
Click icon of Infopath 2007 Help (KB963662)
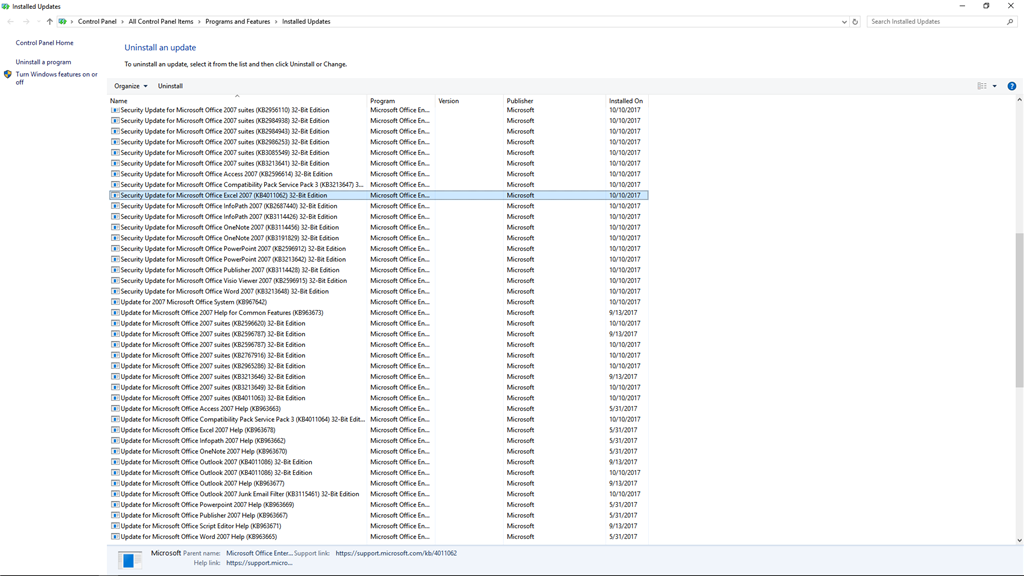[x=115, y=441]
